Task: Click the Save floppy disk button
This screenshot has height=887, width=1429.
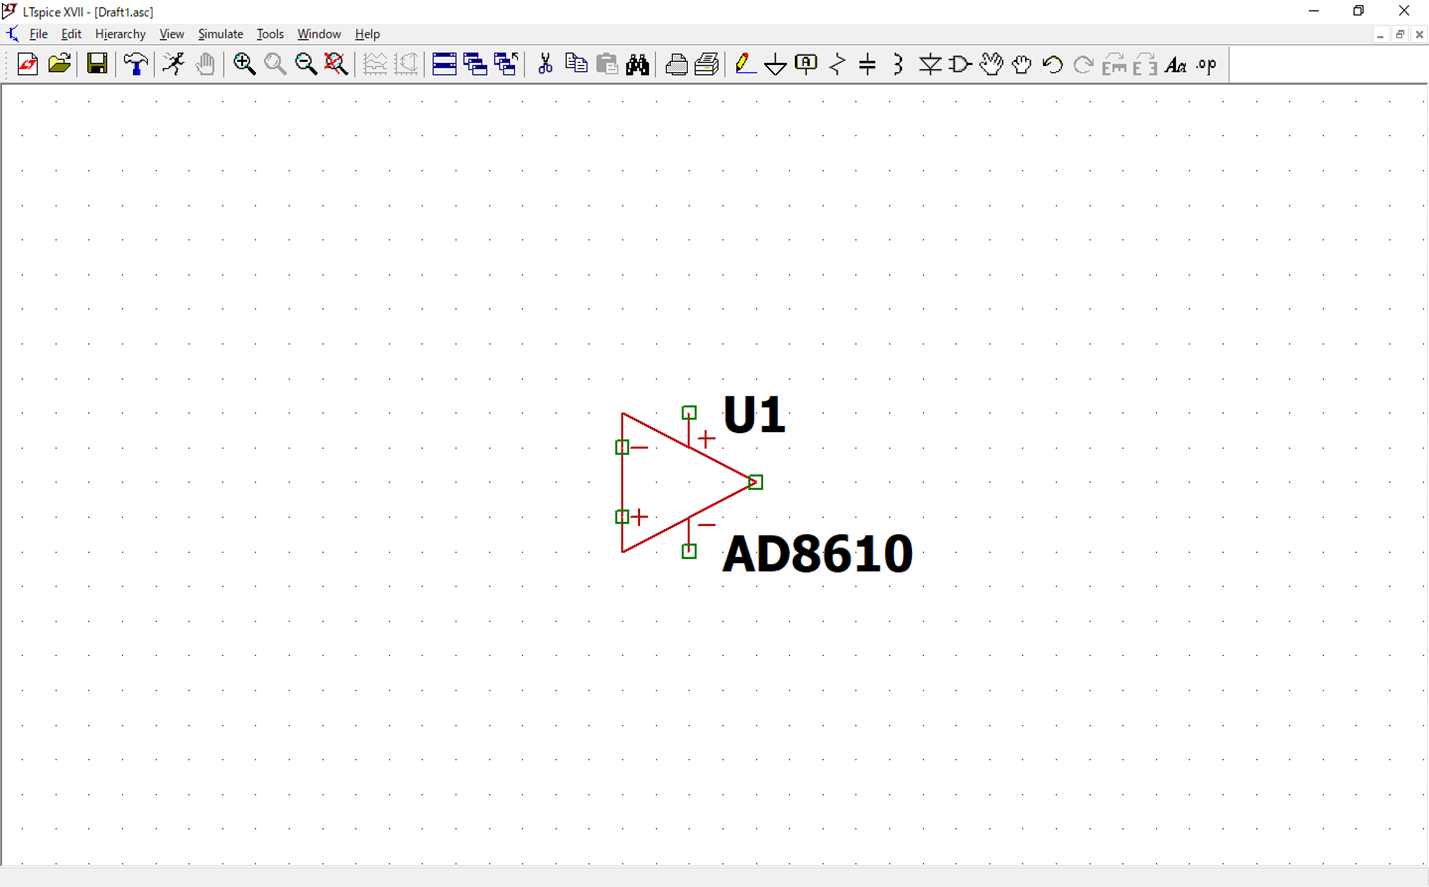Action: (97, 65)
